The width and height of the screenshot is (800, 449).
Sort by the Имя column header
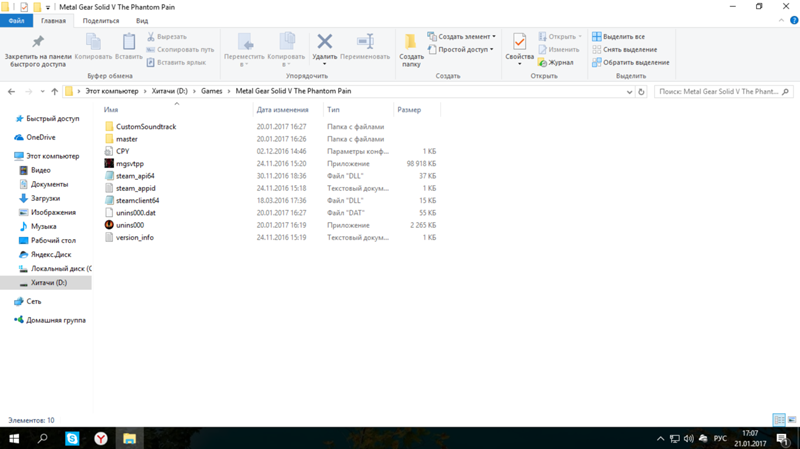click(111, 110)
